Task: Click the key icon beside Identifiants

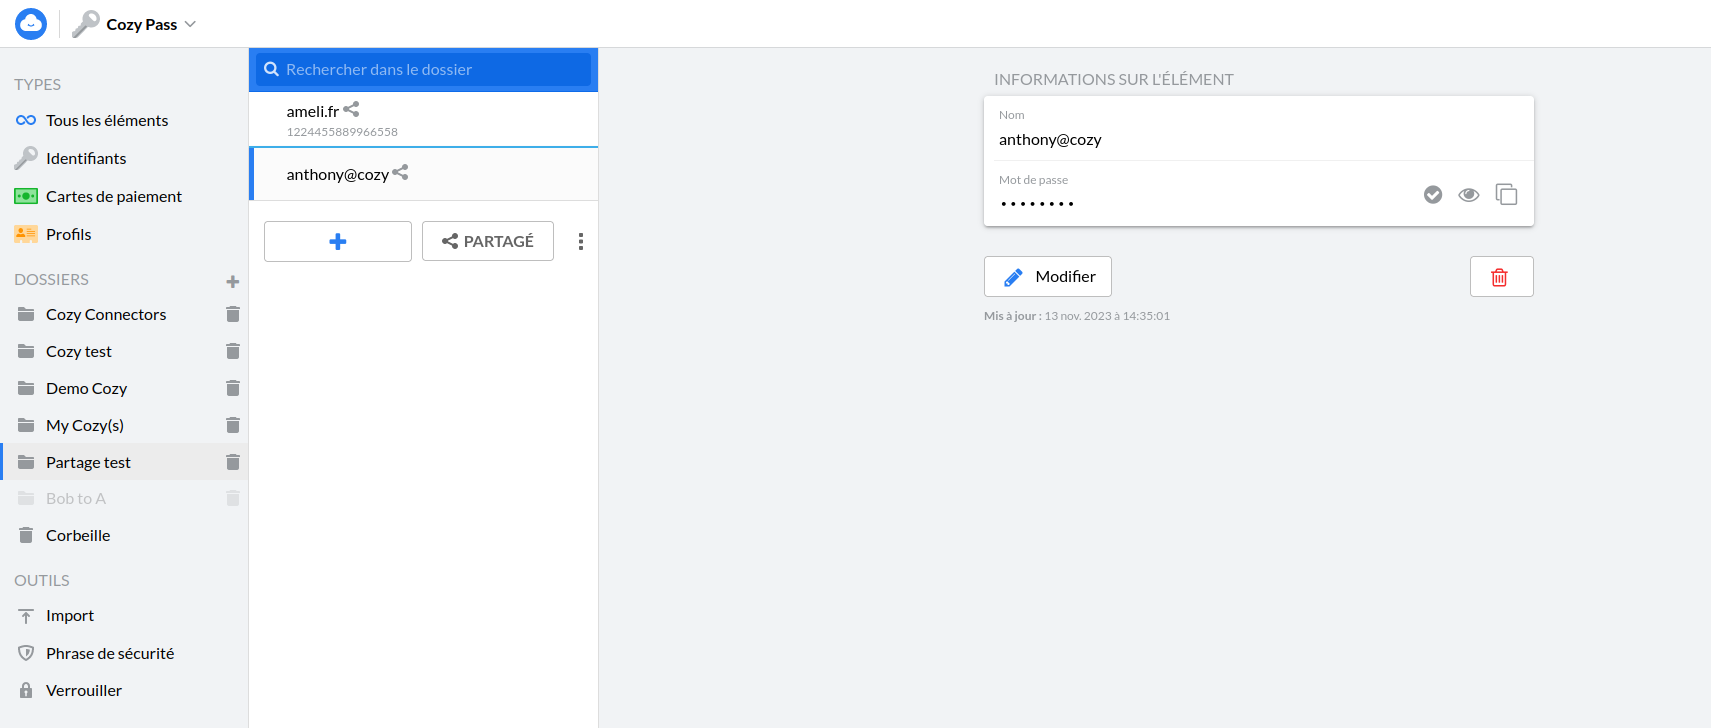Action: coord(26,158)
